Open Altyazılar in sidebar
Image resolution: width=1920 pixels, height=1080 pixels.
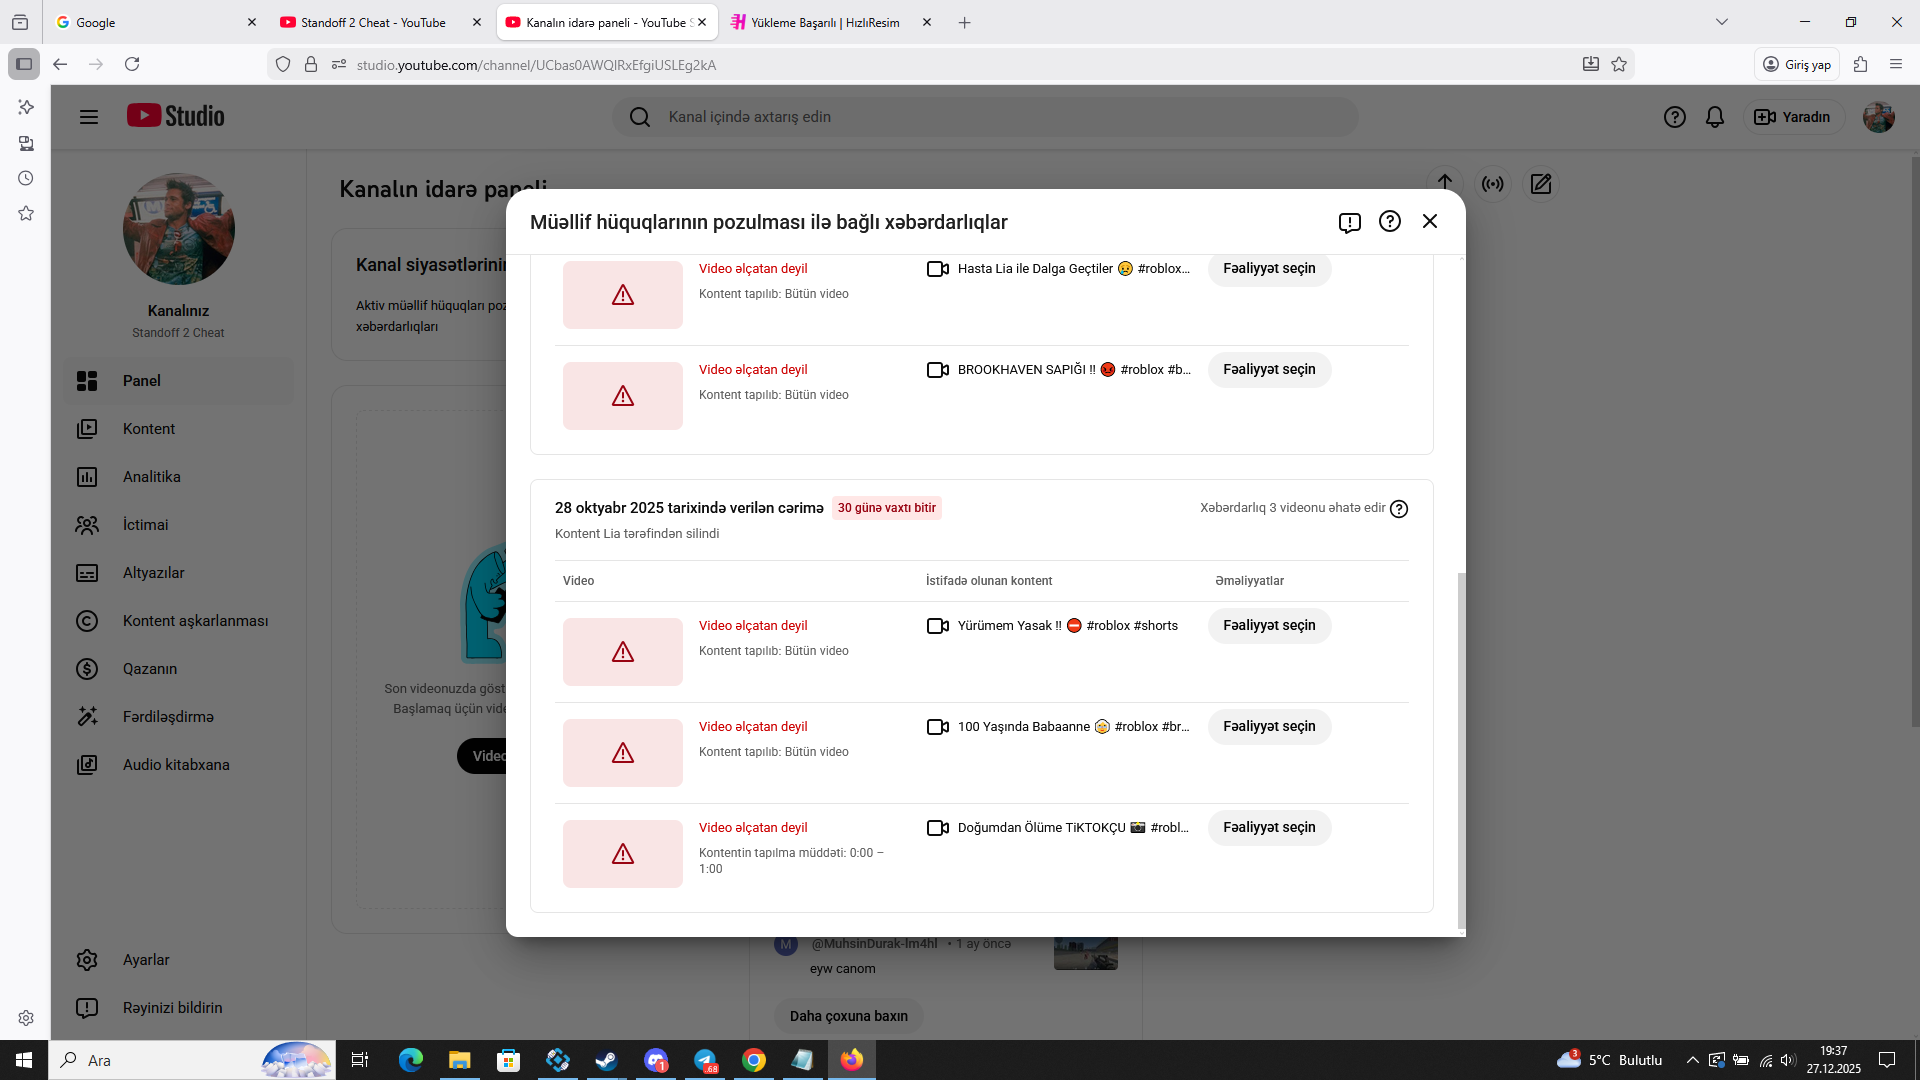pyautogui.click(x=179, y=573)
